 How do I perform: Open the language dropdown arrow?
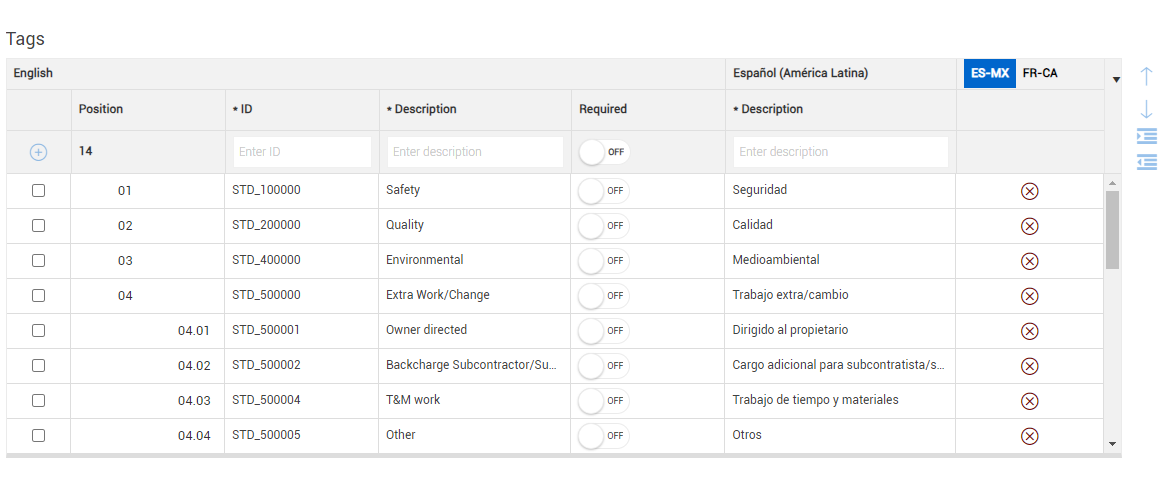tap(1116, 79)
